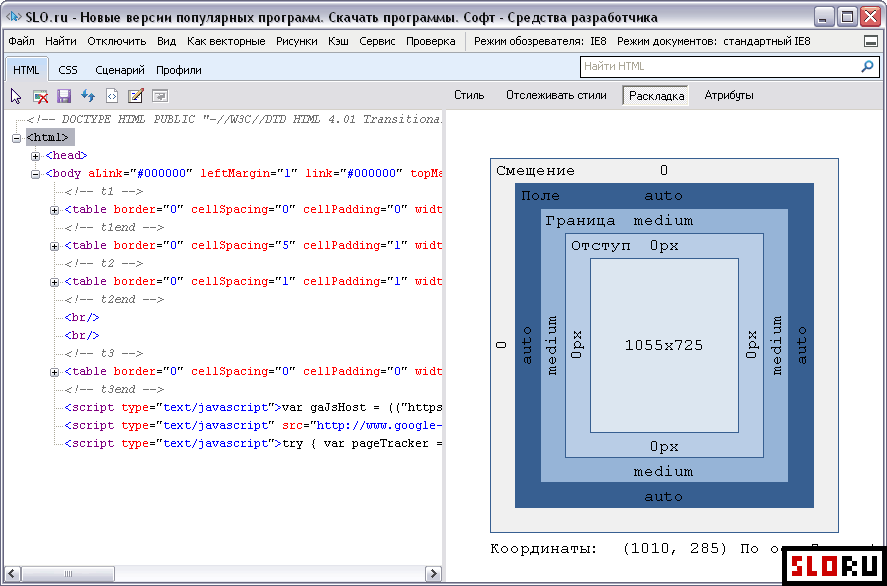This screenshot has height=586, width=887.
Task: Select the <!-- t3 --> comment
Action: pos(104,354)
